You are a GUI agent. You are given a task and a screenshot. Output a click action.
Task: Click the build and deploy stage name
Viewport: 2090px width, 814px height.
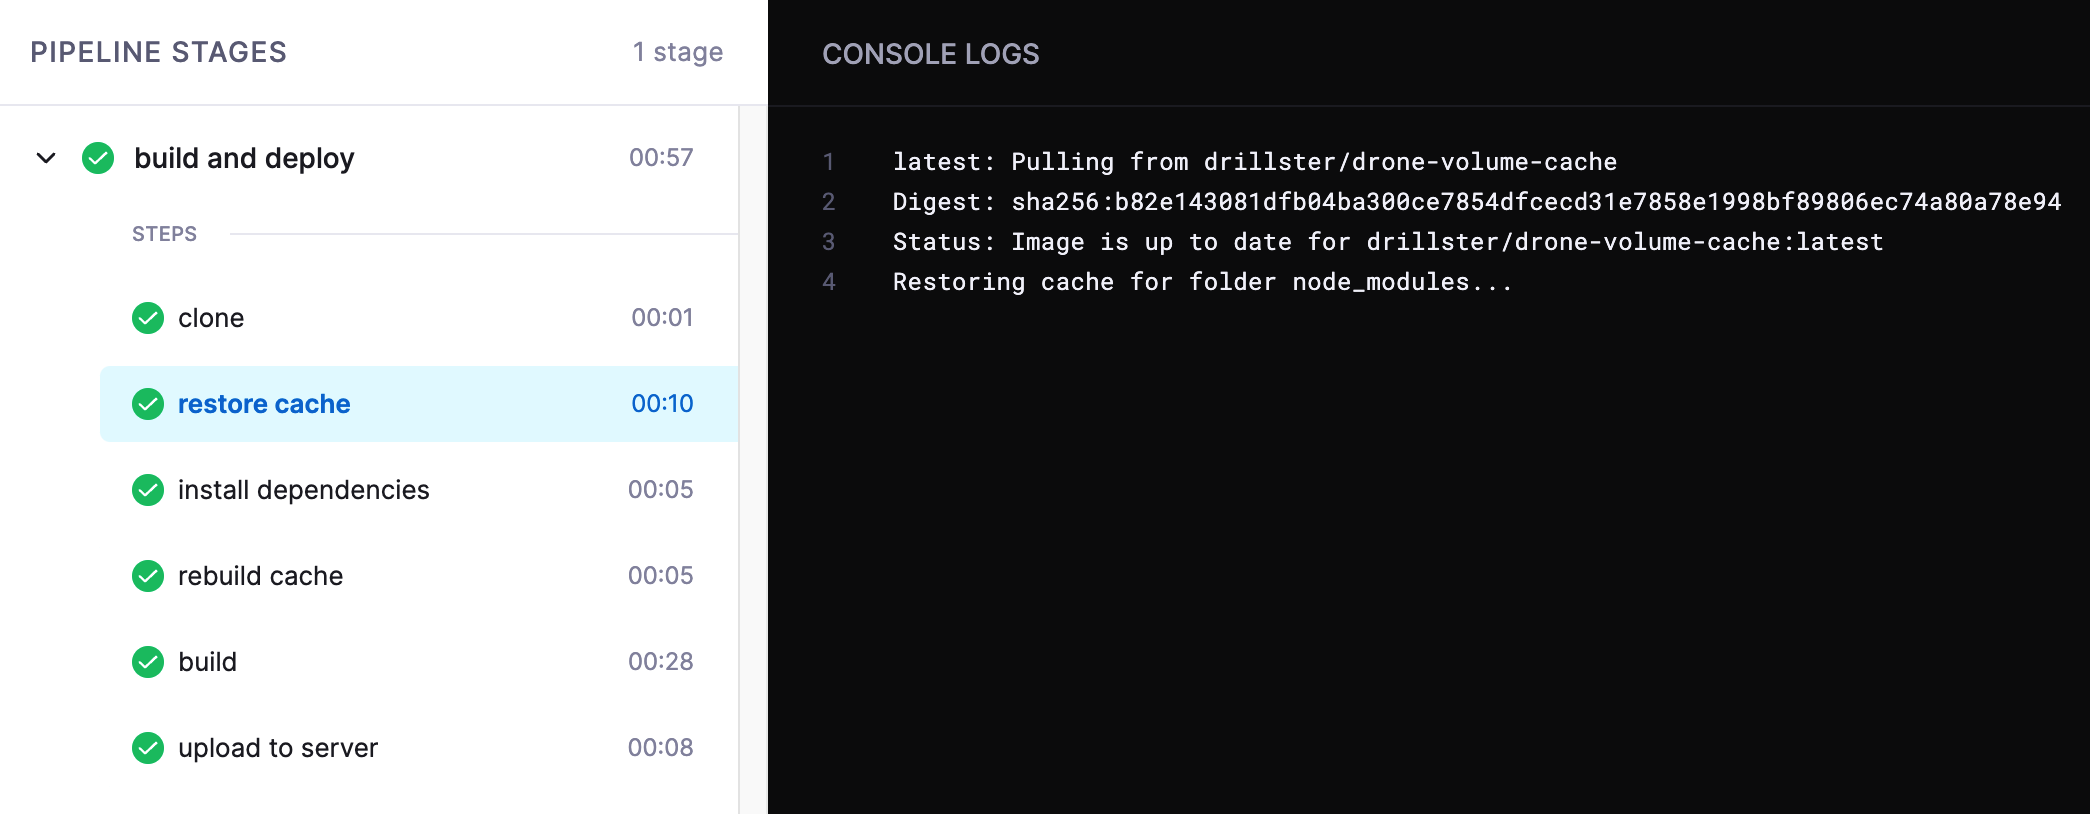244,158
